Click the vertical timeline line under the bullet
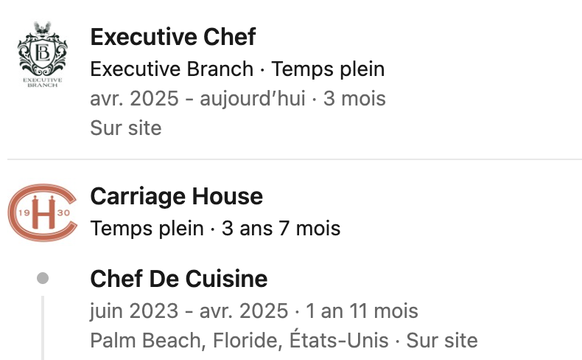This screenshot has height=360, width=582. point(43,328)
